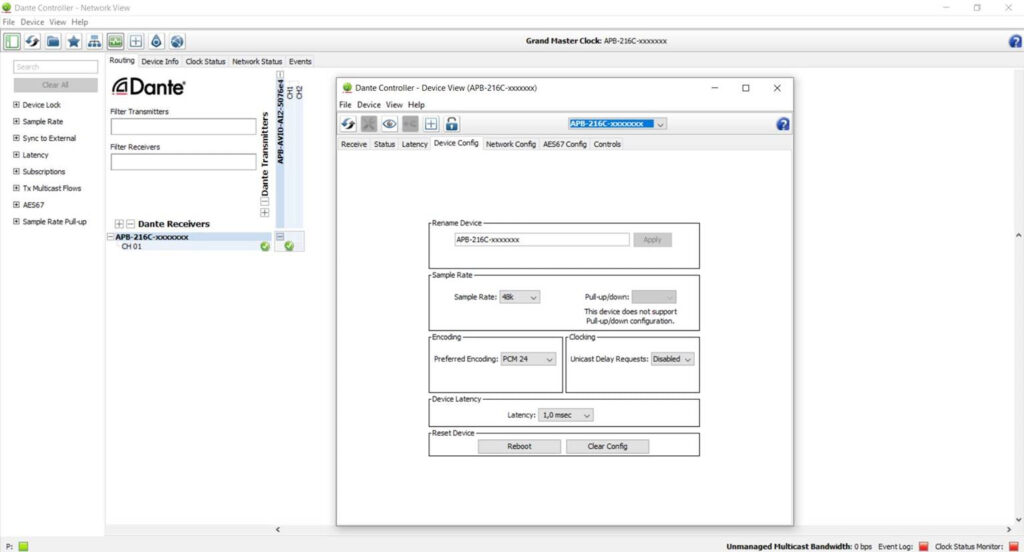
Task: Collapse the APB-216C-xxxxxxxx receiver row
Action: 110,237
